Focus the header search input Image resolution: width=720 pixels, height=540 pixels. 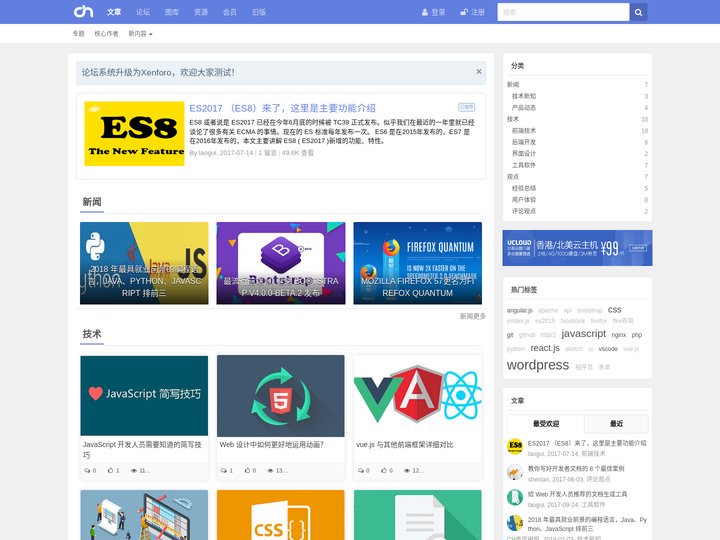click(x=563, y=12)
